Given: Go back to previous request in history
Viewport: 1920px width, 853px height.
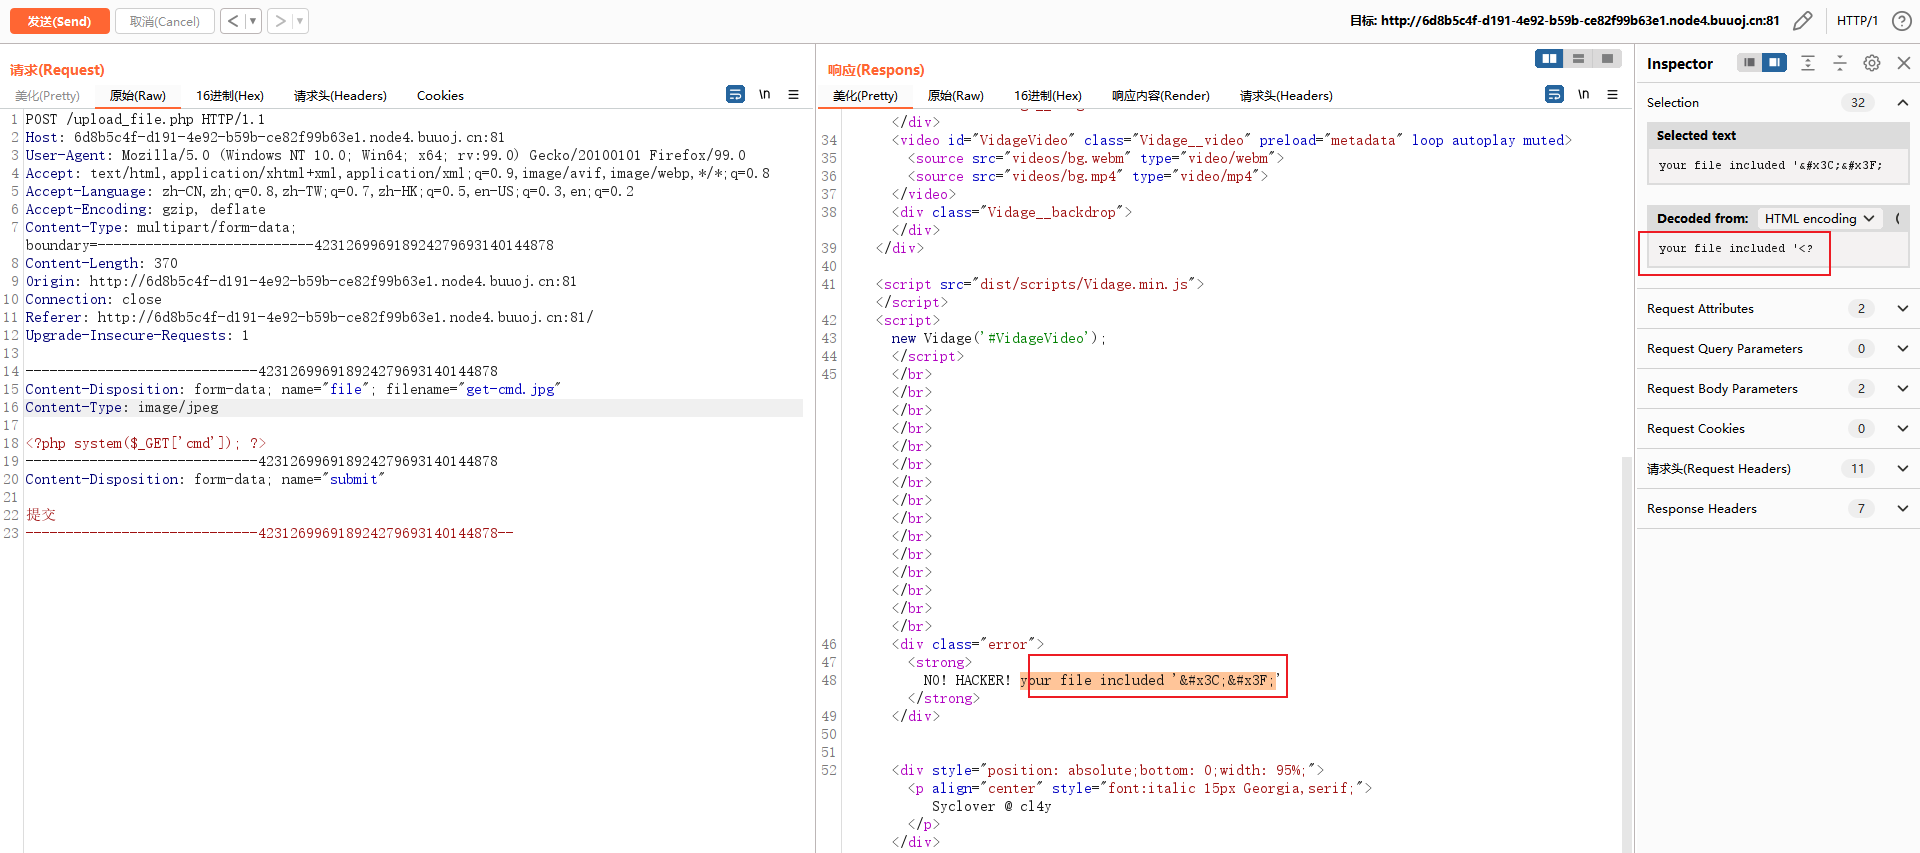Looking at the screenshot, I should [x=233, y=21].
